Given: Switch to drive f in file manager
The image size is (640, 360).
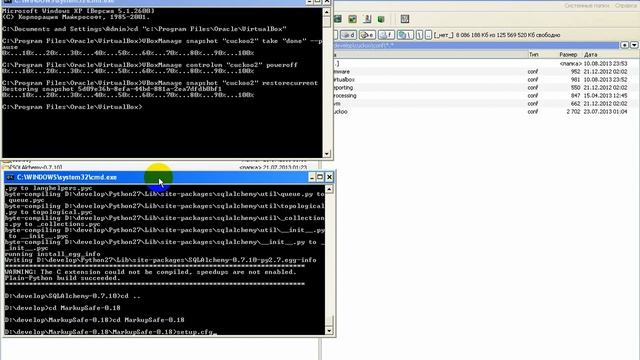Looking at the screenshot, I should point(386,35).
